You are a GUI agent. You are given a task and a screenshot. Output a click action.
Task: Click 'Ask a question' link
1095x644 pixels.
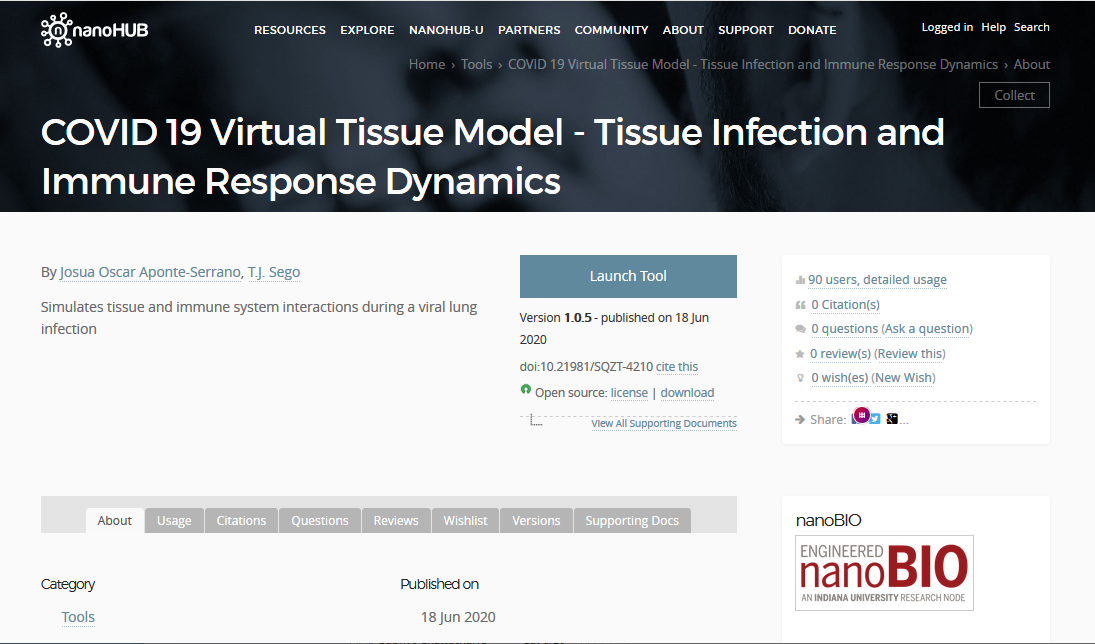coord(927,329)
